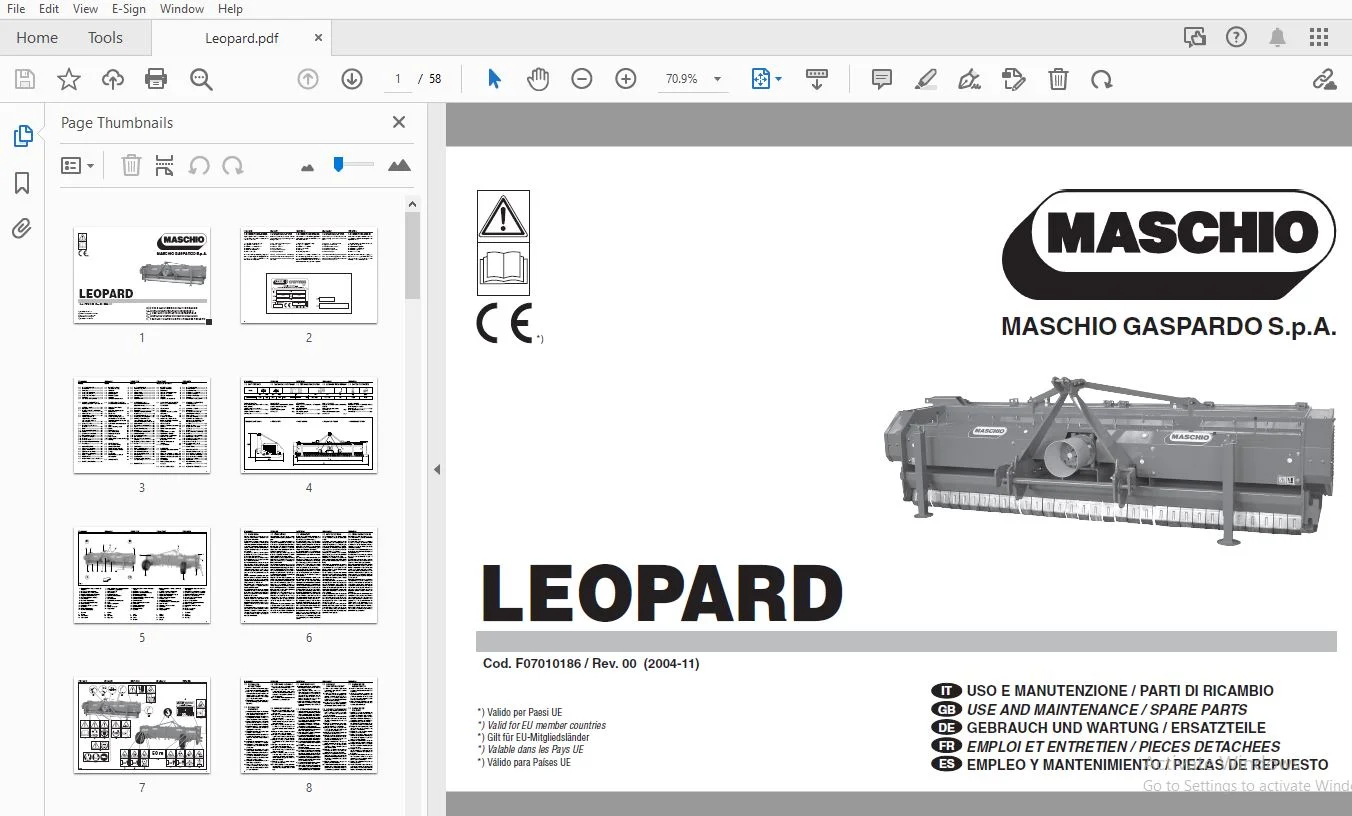Image resolution: width=1352 pixels, height=816 pixels.
Task: Open the fit page options tool
Action: [766, 79]
